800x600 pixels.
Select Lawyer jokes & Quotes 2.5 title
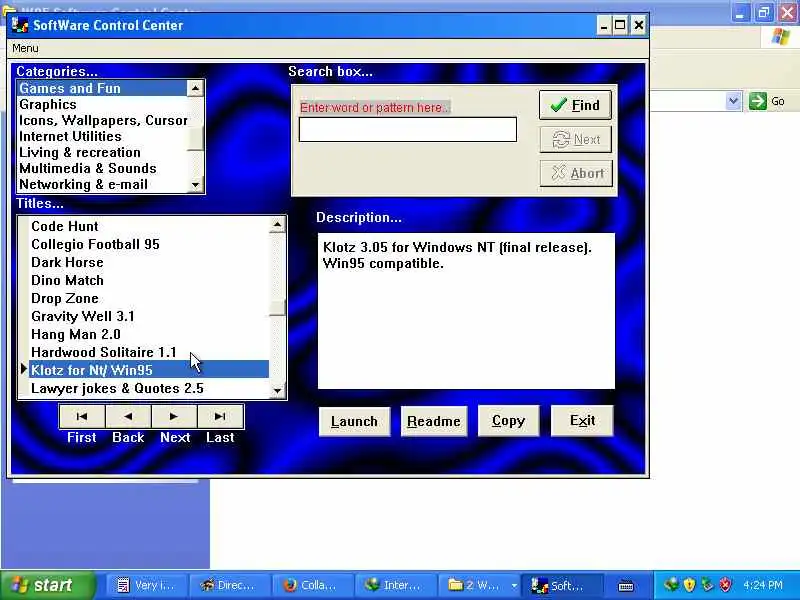point(148,388)
